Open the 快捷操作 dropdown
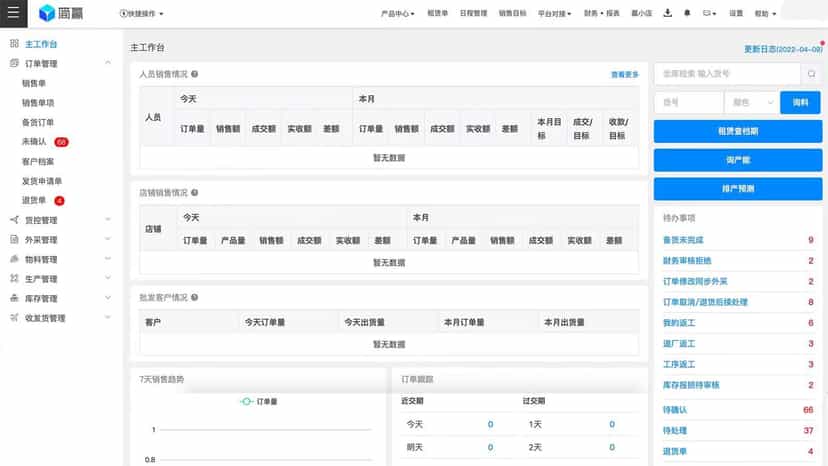The image size is (828, 466). click(142, 14)
